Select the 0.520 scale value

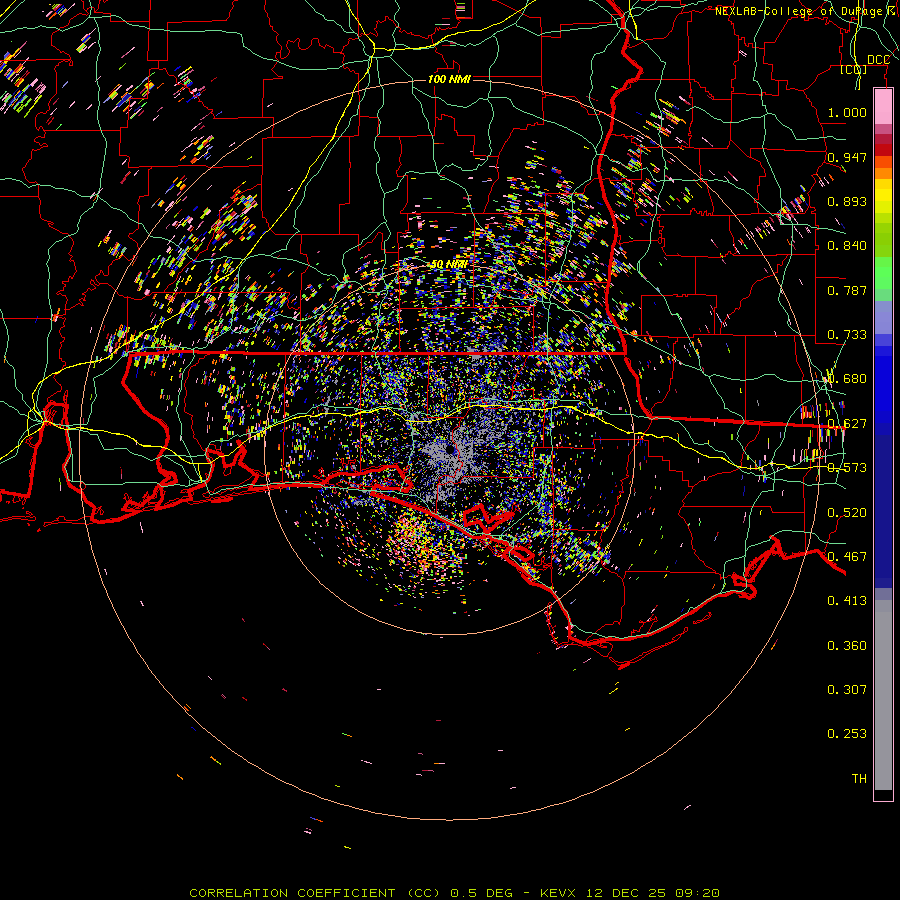click(847, 513)
